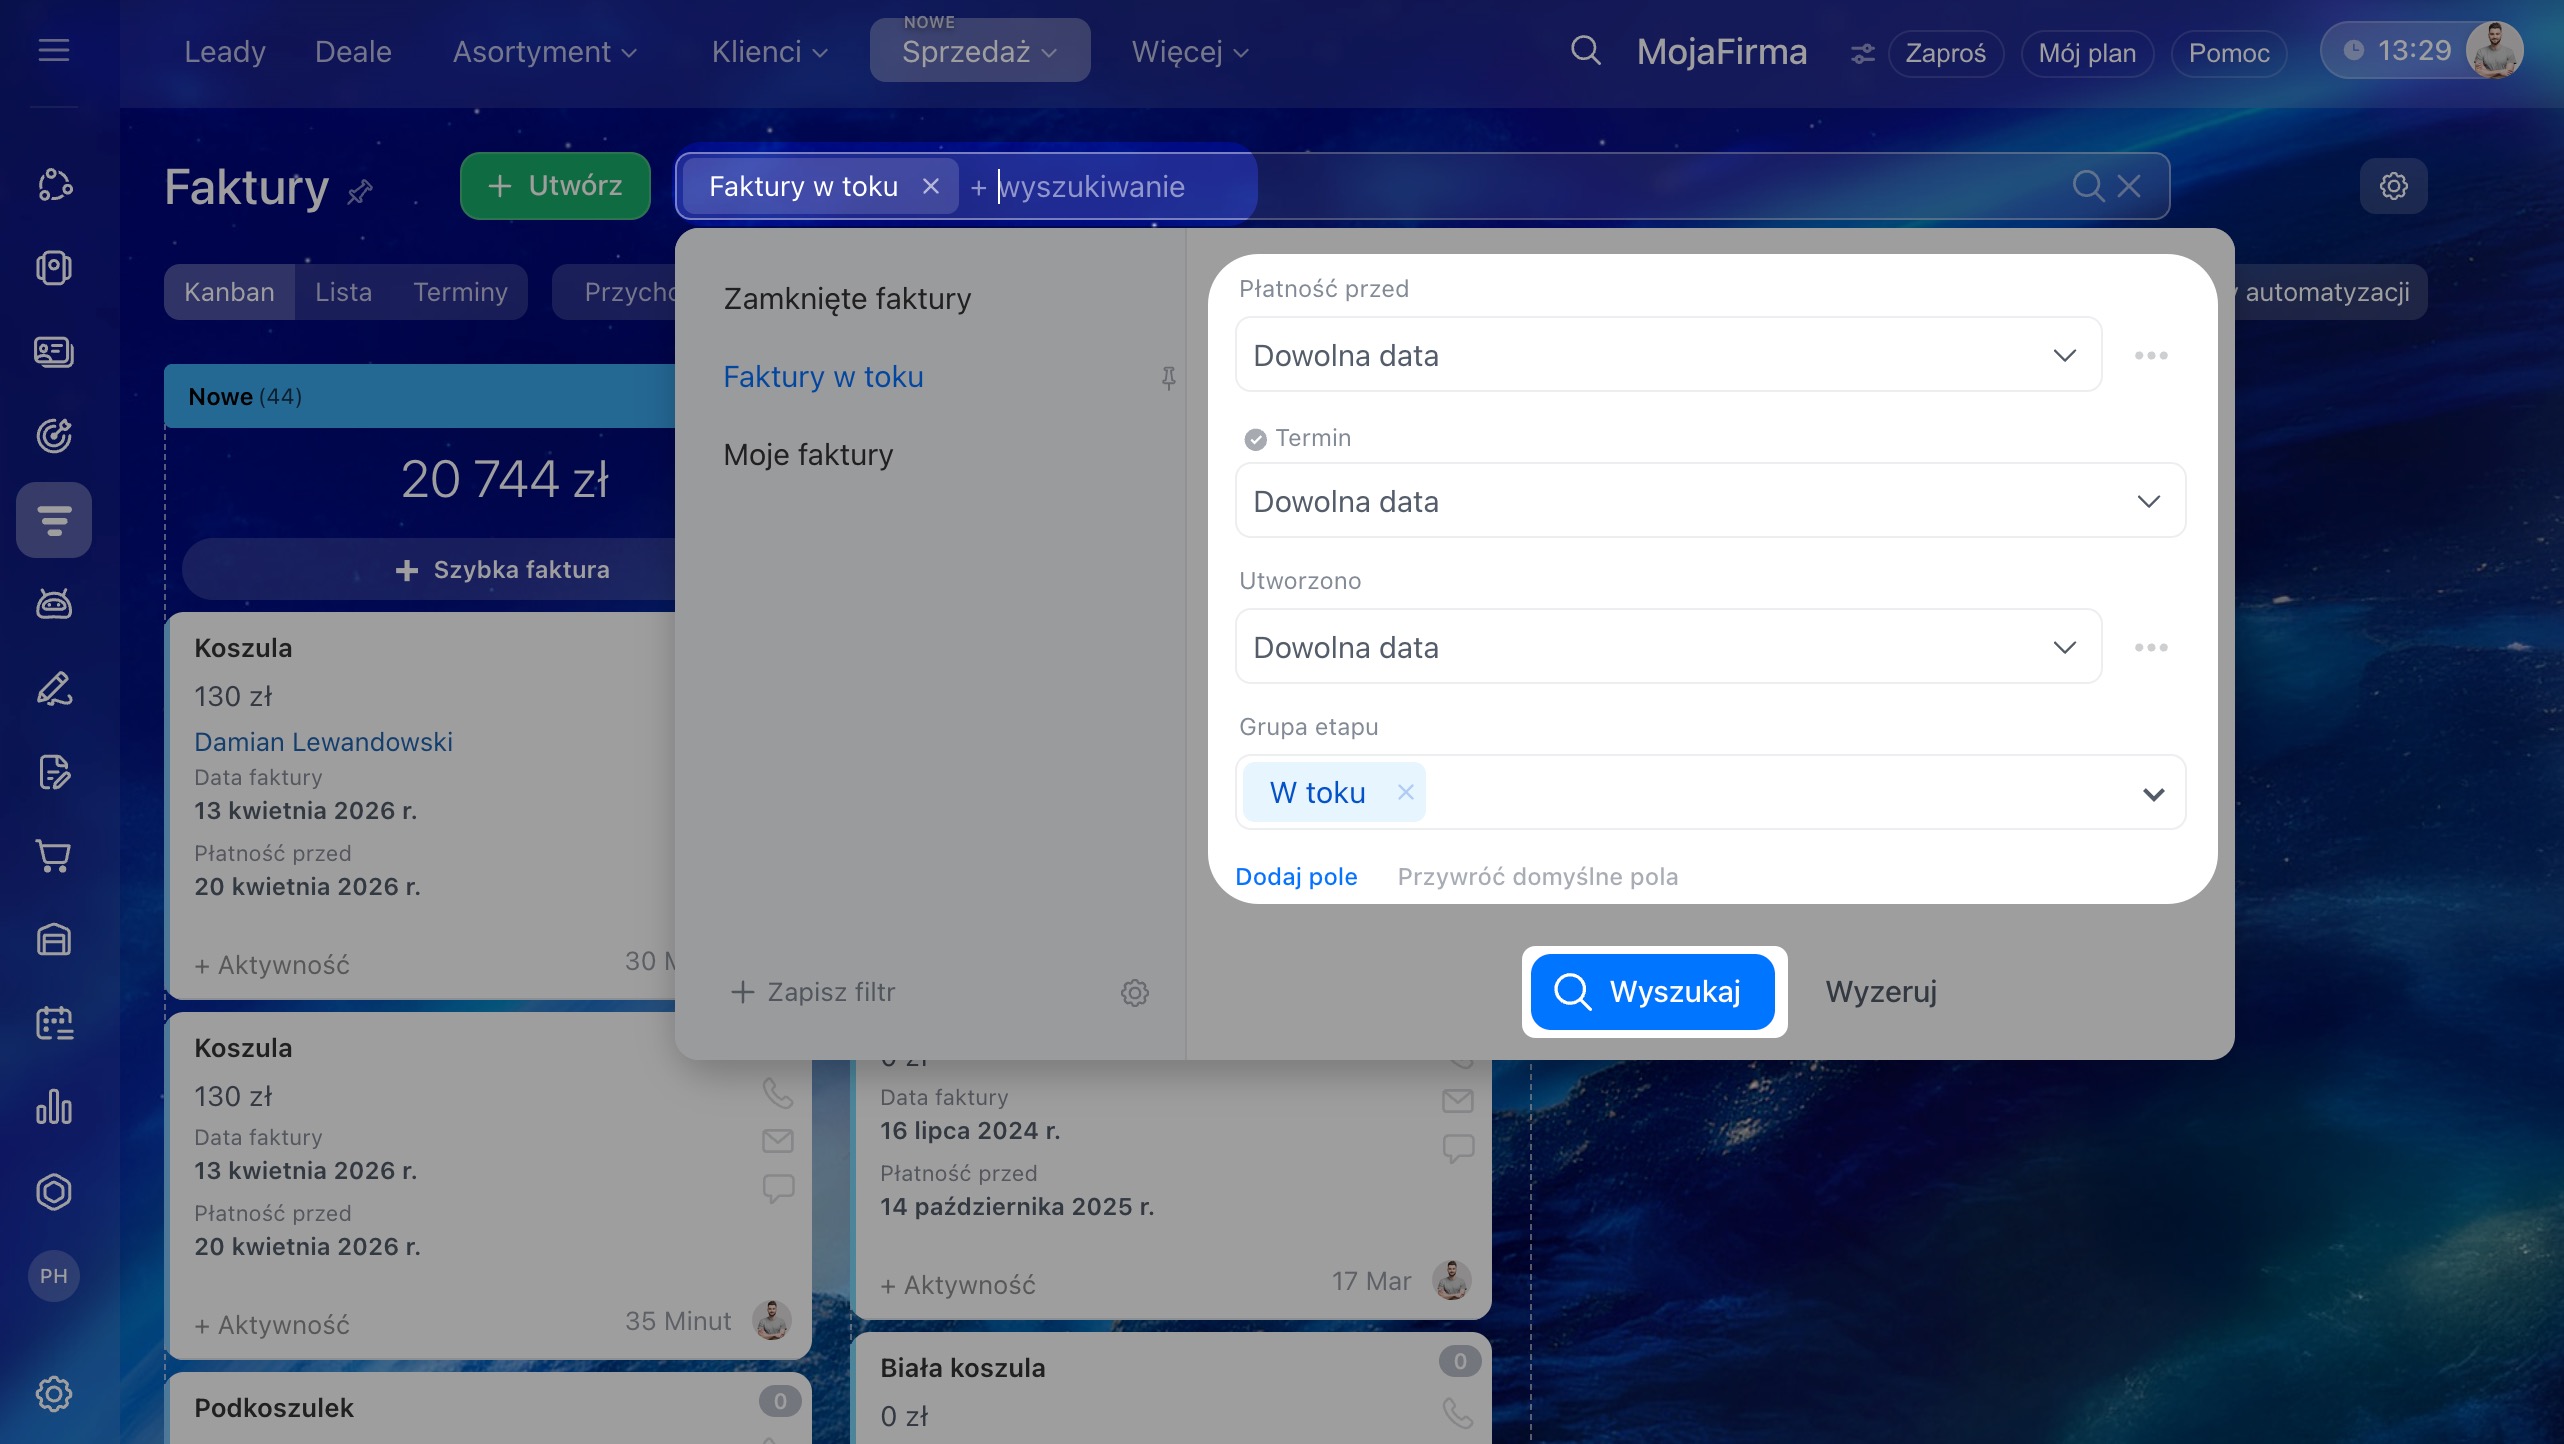The width and height of the screenshot is (2564, 1444).
Task: Toggle the Termin checkmark indicator
Action: pyautogui.click(x=1255, y=439)
